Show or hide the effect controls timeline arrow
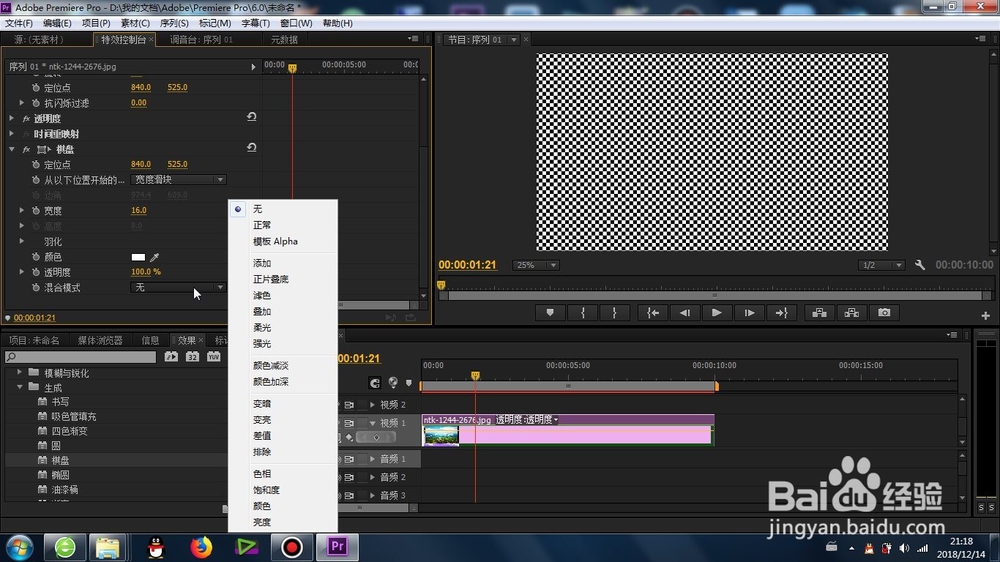The height and width of the screenshot is (562, 1000). pos(253,66)
